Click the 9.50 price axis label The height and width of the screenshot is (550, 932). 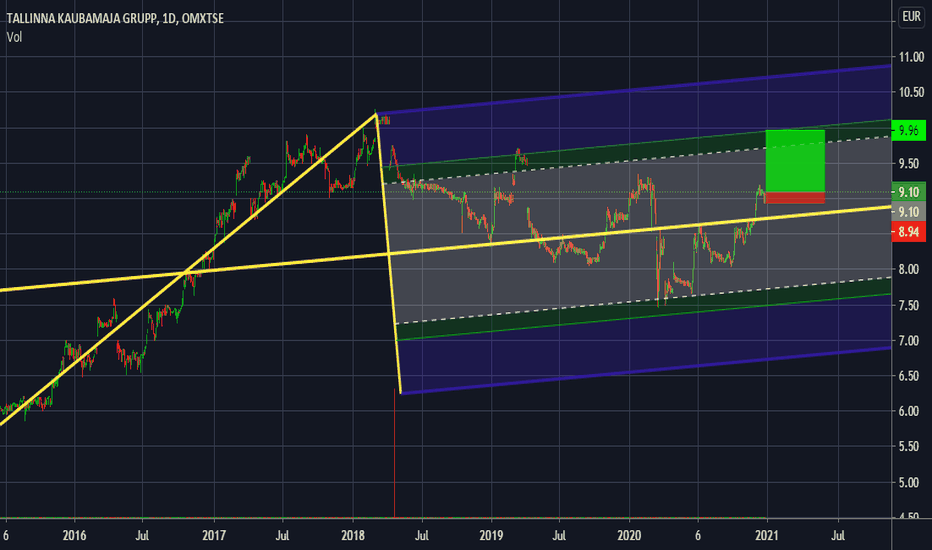(x=911, y=164)
